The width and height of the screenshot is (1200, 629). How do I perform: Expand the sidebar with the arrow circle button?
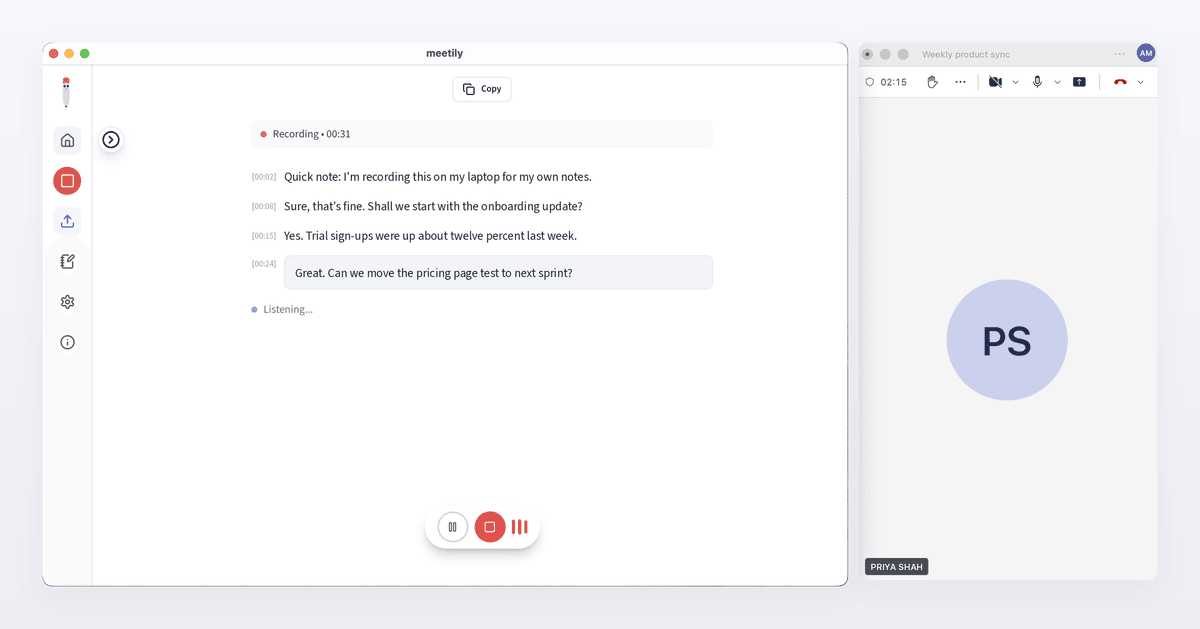click(x=111, y=140)
